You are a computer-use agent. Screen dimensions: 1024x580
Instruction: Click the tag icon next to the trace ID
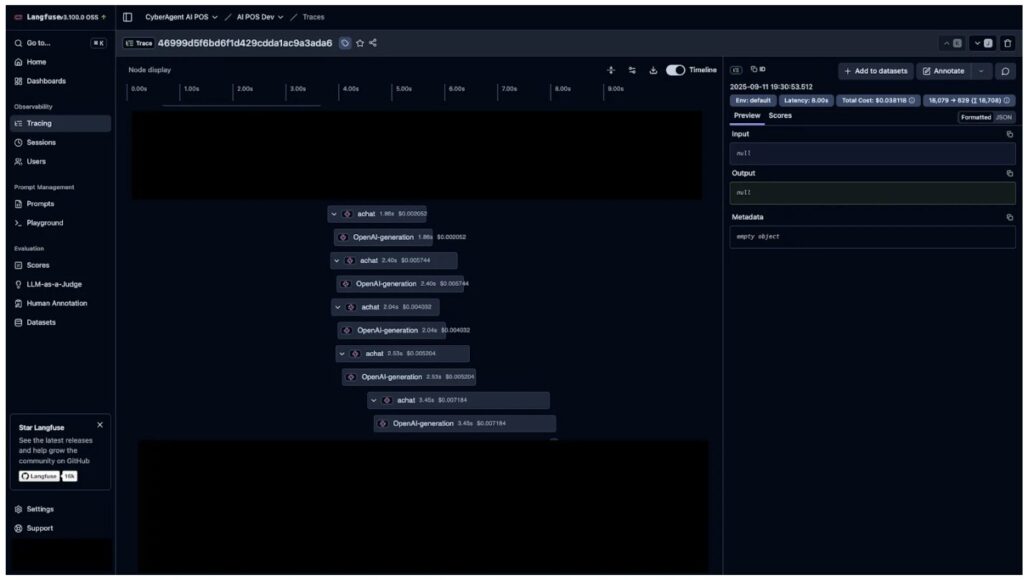tap(345, 43)
